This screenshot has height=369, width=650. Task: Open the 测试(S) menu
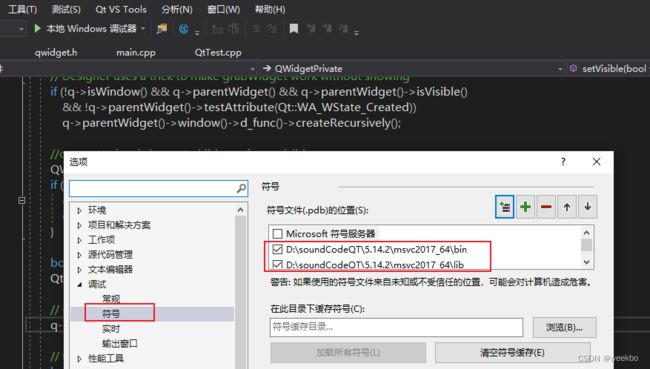(x=66, y=9)
